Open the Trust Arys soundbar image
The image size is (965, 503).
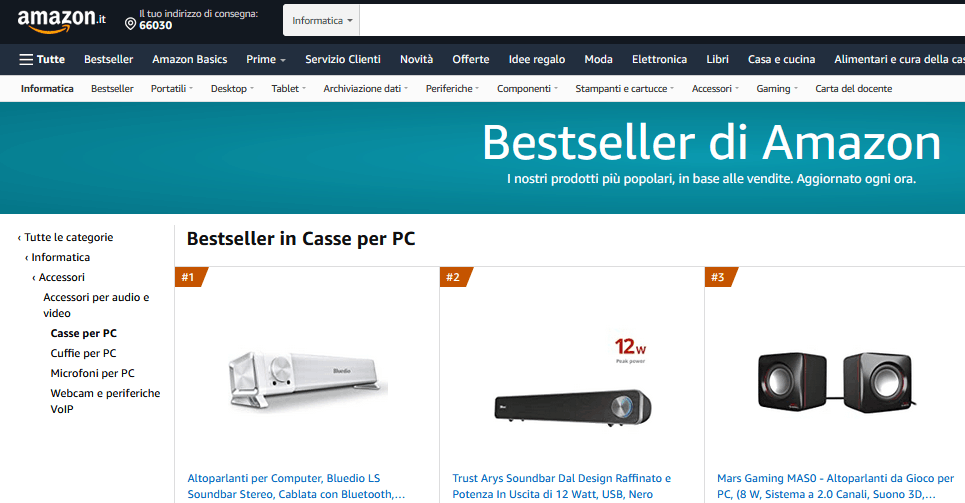click(x=572, y=380)
